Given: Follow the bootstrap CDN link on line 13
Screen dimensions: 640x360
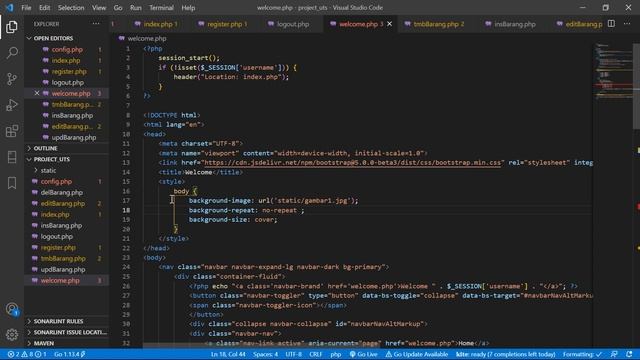Looking at the screenshot, I should pyautogui.click(x=352, y=163).
